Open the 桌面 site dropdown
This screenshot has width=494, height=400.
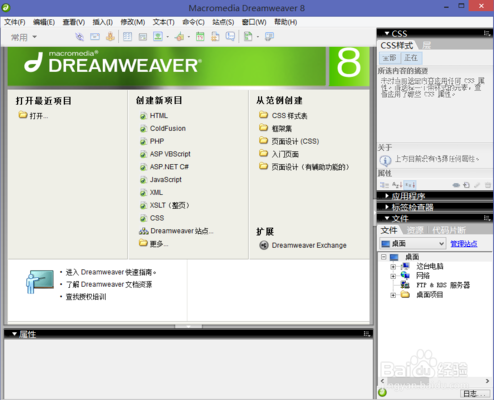tap(413, 244)
